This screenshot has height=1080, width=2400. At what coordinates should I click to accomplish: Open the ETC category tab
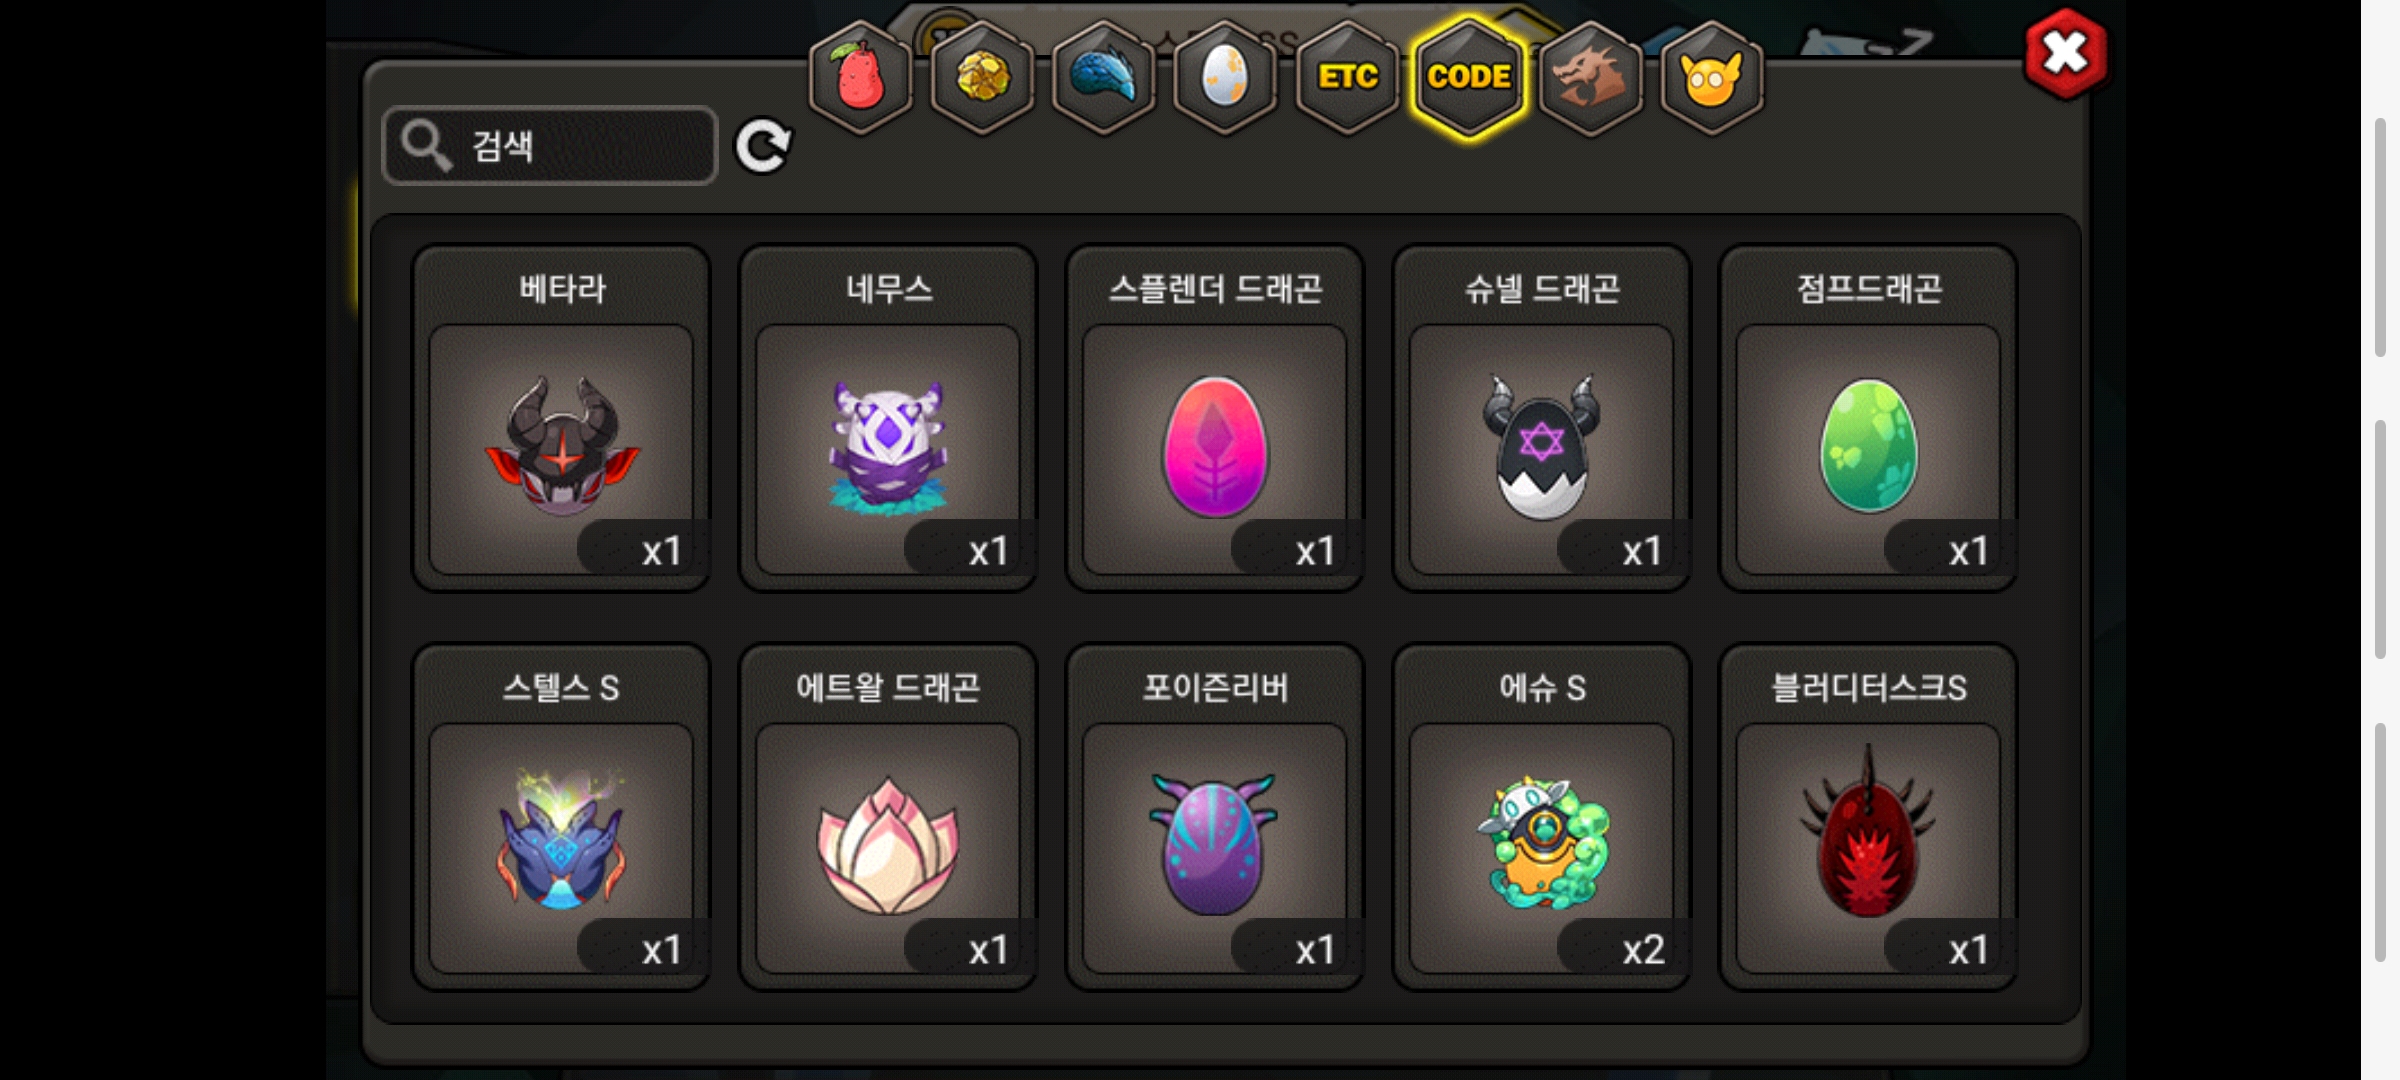tap(1347, 77)
